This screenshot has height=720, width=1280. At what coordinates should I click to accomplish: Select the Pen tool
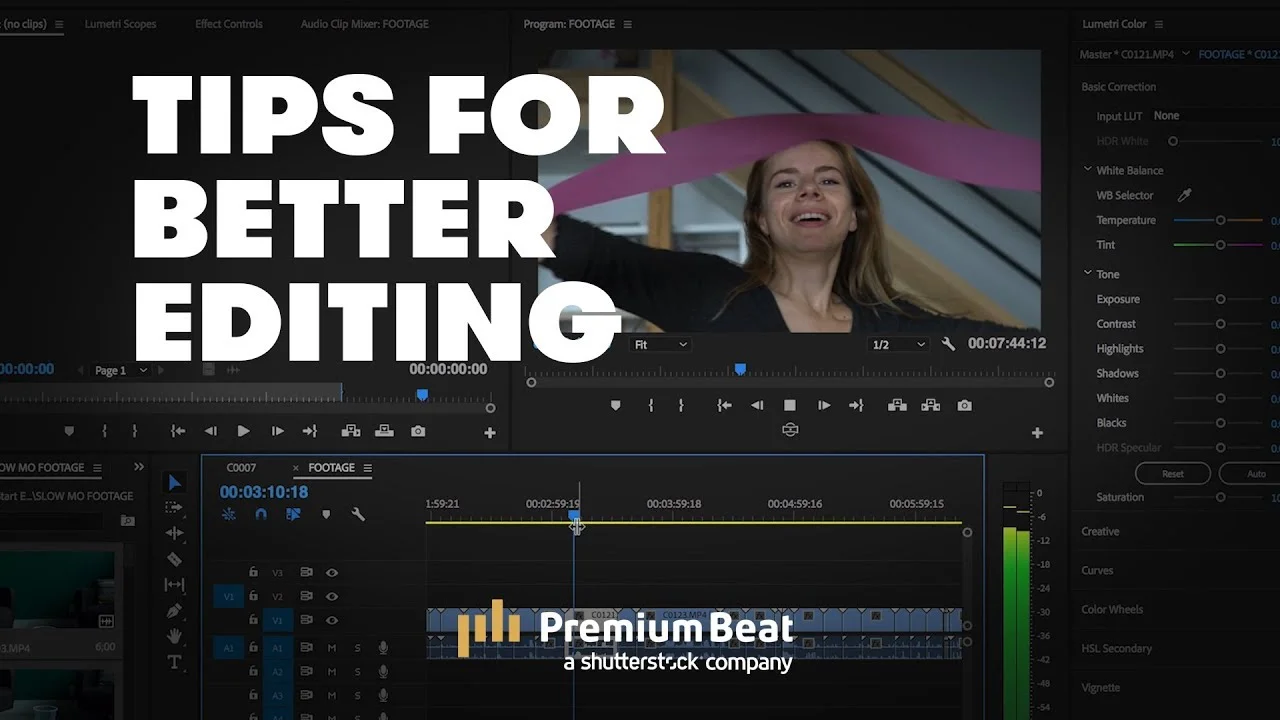(x=174, y=610)
